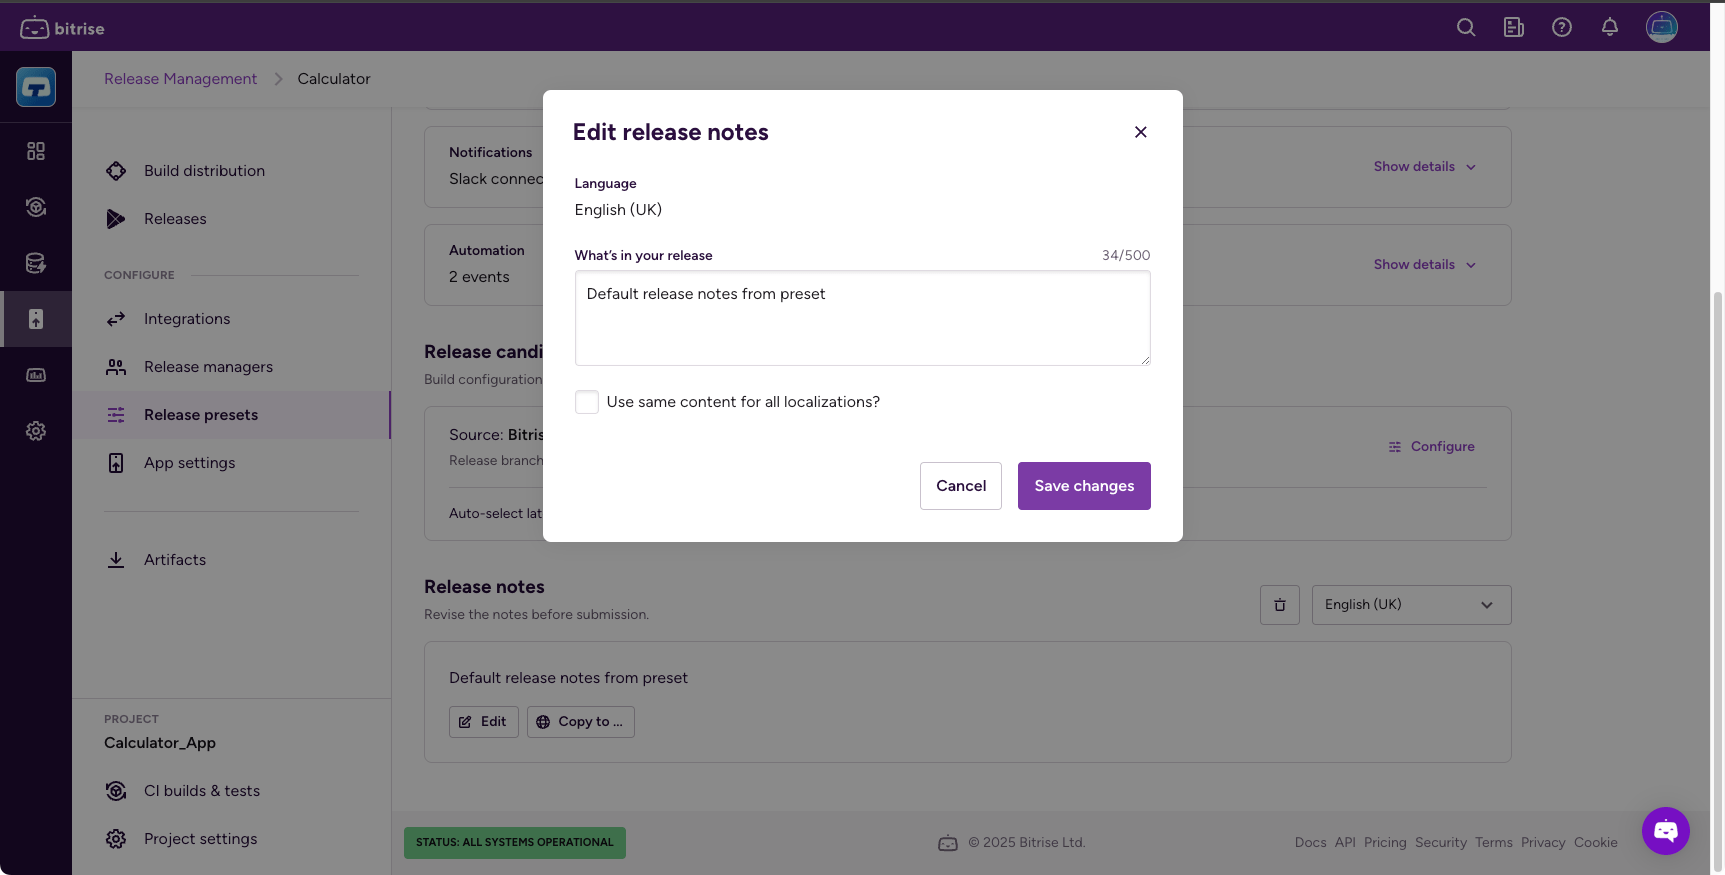Open the dashboard grid icon in left rail
Screen dimensions: 1725x875
(x=36, y=151)
